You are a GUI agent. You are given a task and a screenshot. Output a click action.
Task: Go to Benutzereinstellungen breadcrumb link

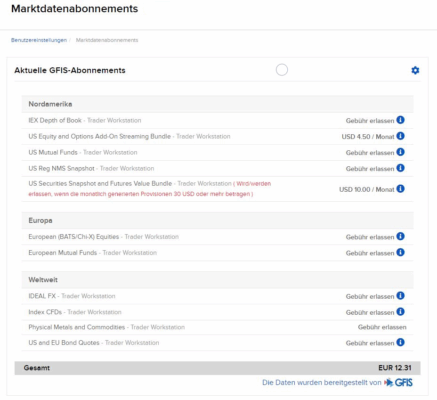pyautogui.click(x=39, y=40)
